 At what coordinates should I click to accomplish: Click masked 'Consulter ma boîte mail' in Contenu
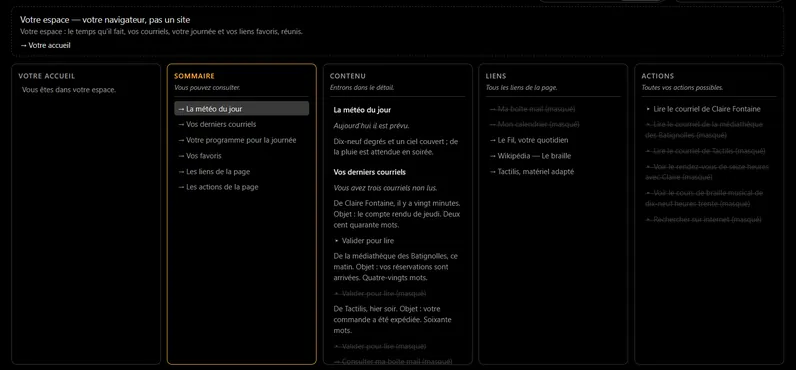point(392,361)
